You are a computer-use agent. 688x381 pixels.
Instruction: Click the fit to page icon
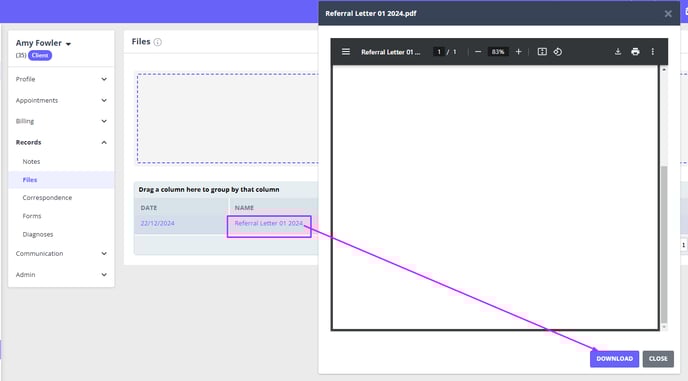542,52
